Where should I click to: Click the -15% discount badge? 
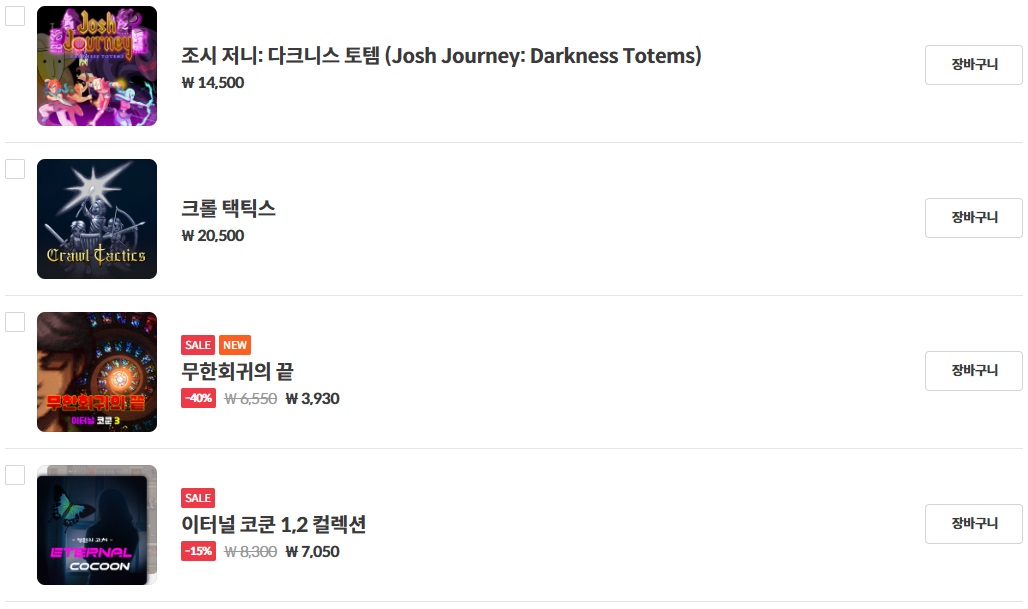click(198, 551)
